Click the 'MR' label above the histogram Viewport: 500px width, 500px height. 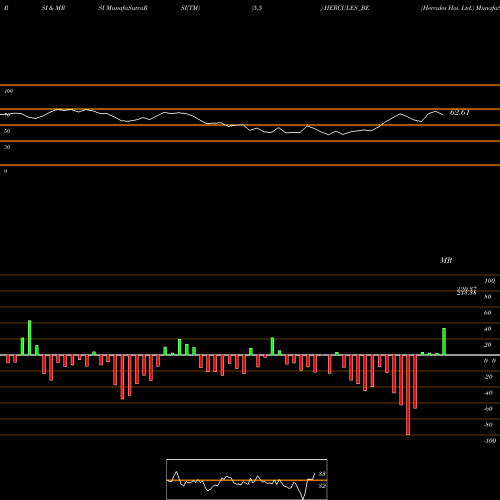pyautogui.click(x=446, y=260)
